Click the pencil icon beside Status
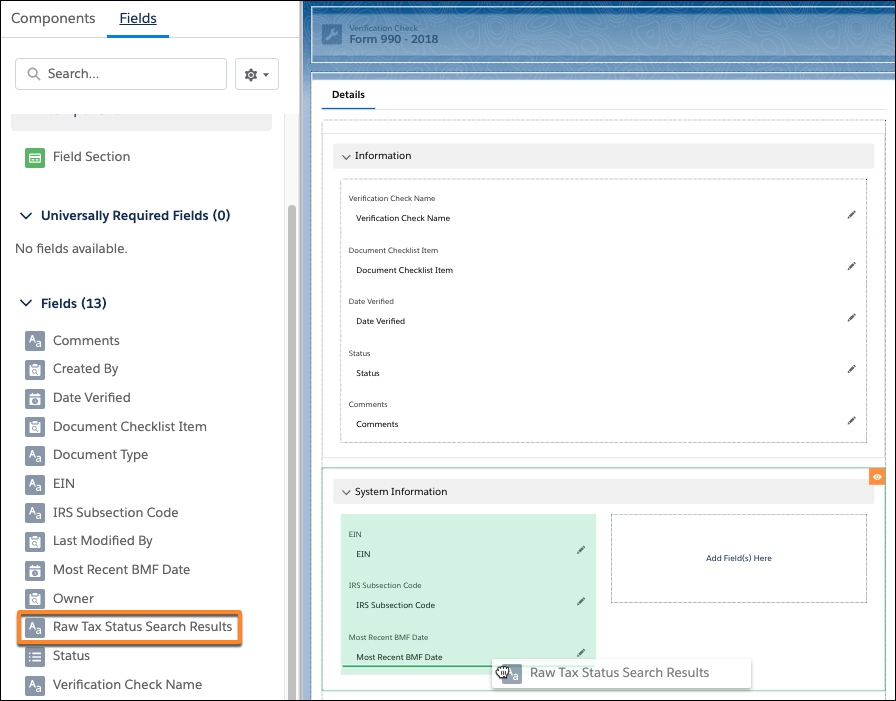This screenshot has height=701, width=896. (x=851, y=369)
